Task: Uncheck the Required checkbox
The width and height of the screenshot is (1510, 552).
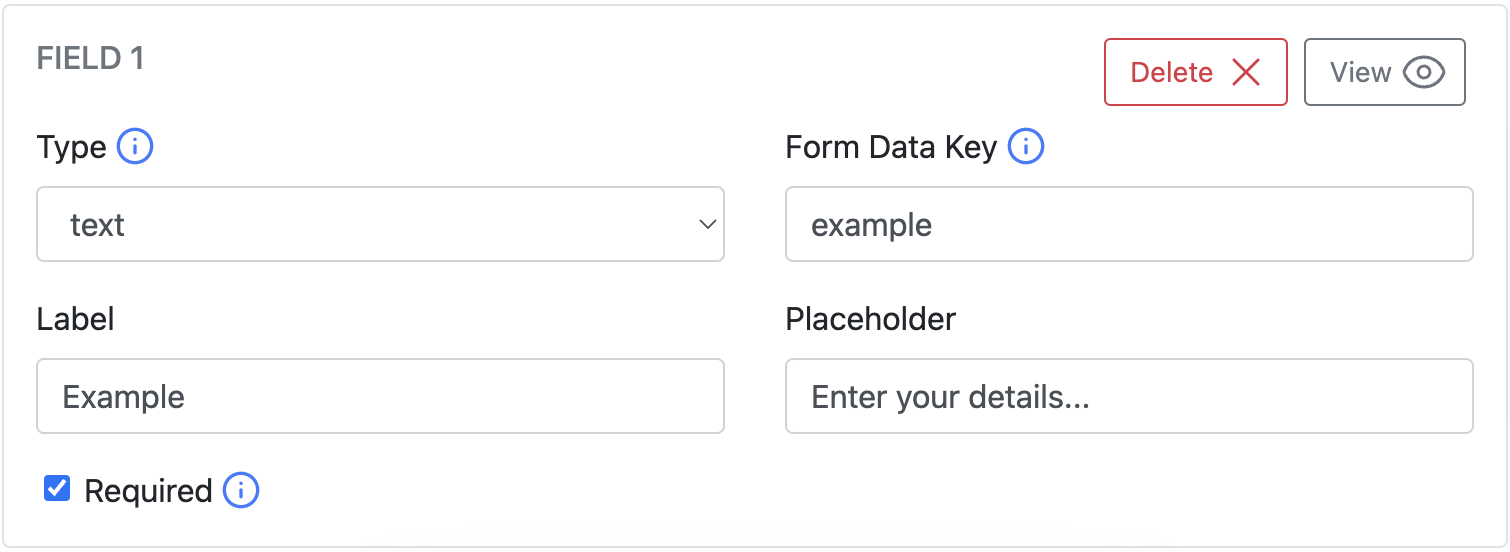Action: click(x=57, y=489)
